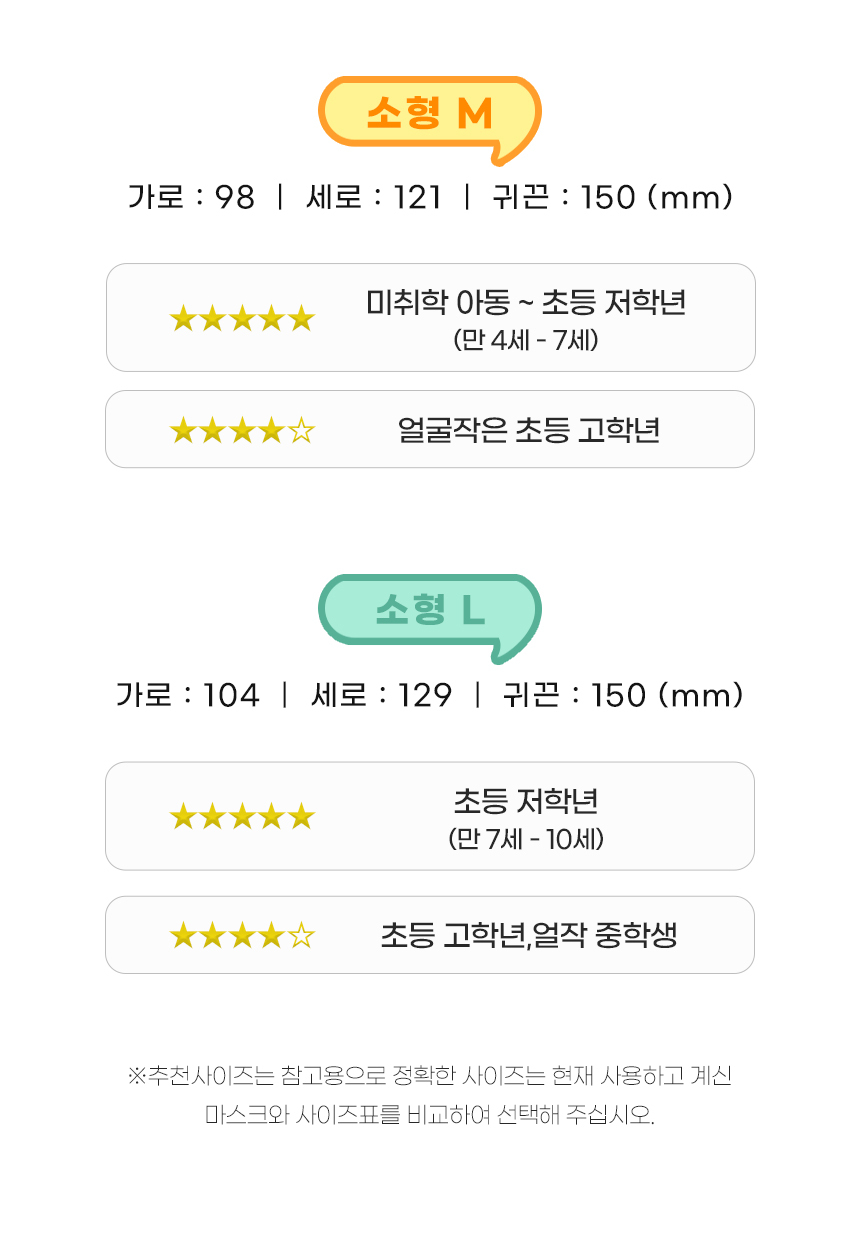The image size is (860, 1260).
Task: Click the 초등 고학년,얼작 중학생 label
Action: tap(528, 936)
